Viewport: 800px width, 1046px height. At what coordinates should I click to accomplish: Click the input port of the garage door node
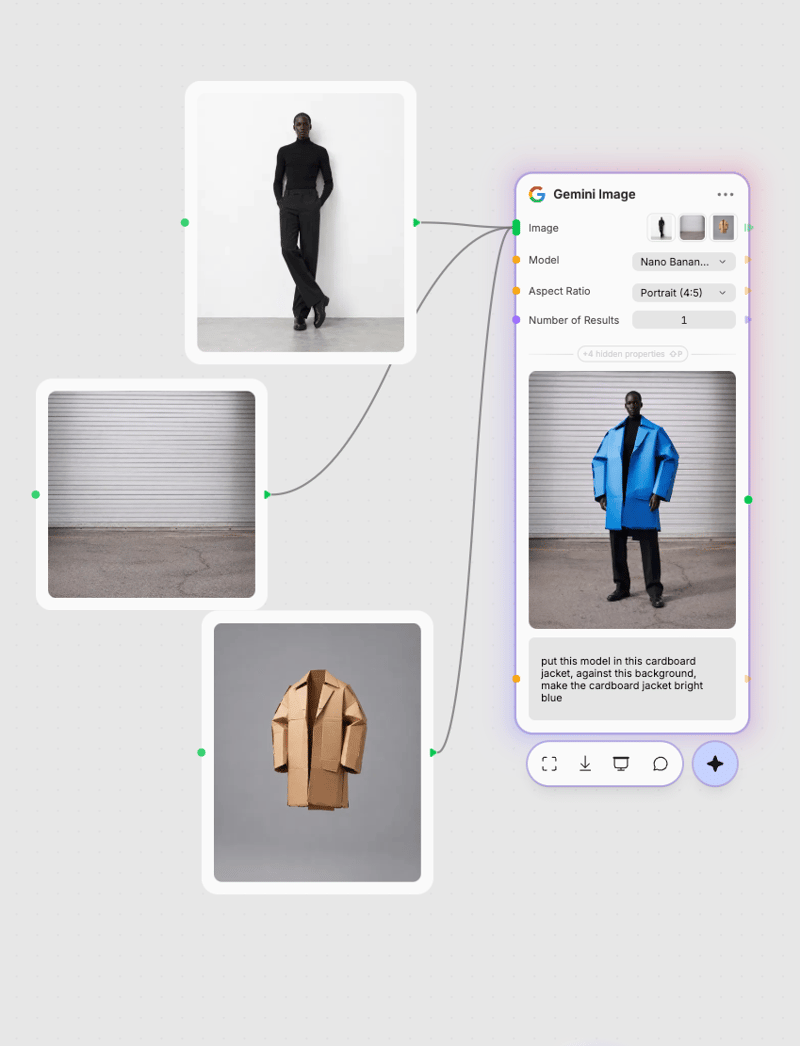(x=35, y=494)
